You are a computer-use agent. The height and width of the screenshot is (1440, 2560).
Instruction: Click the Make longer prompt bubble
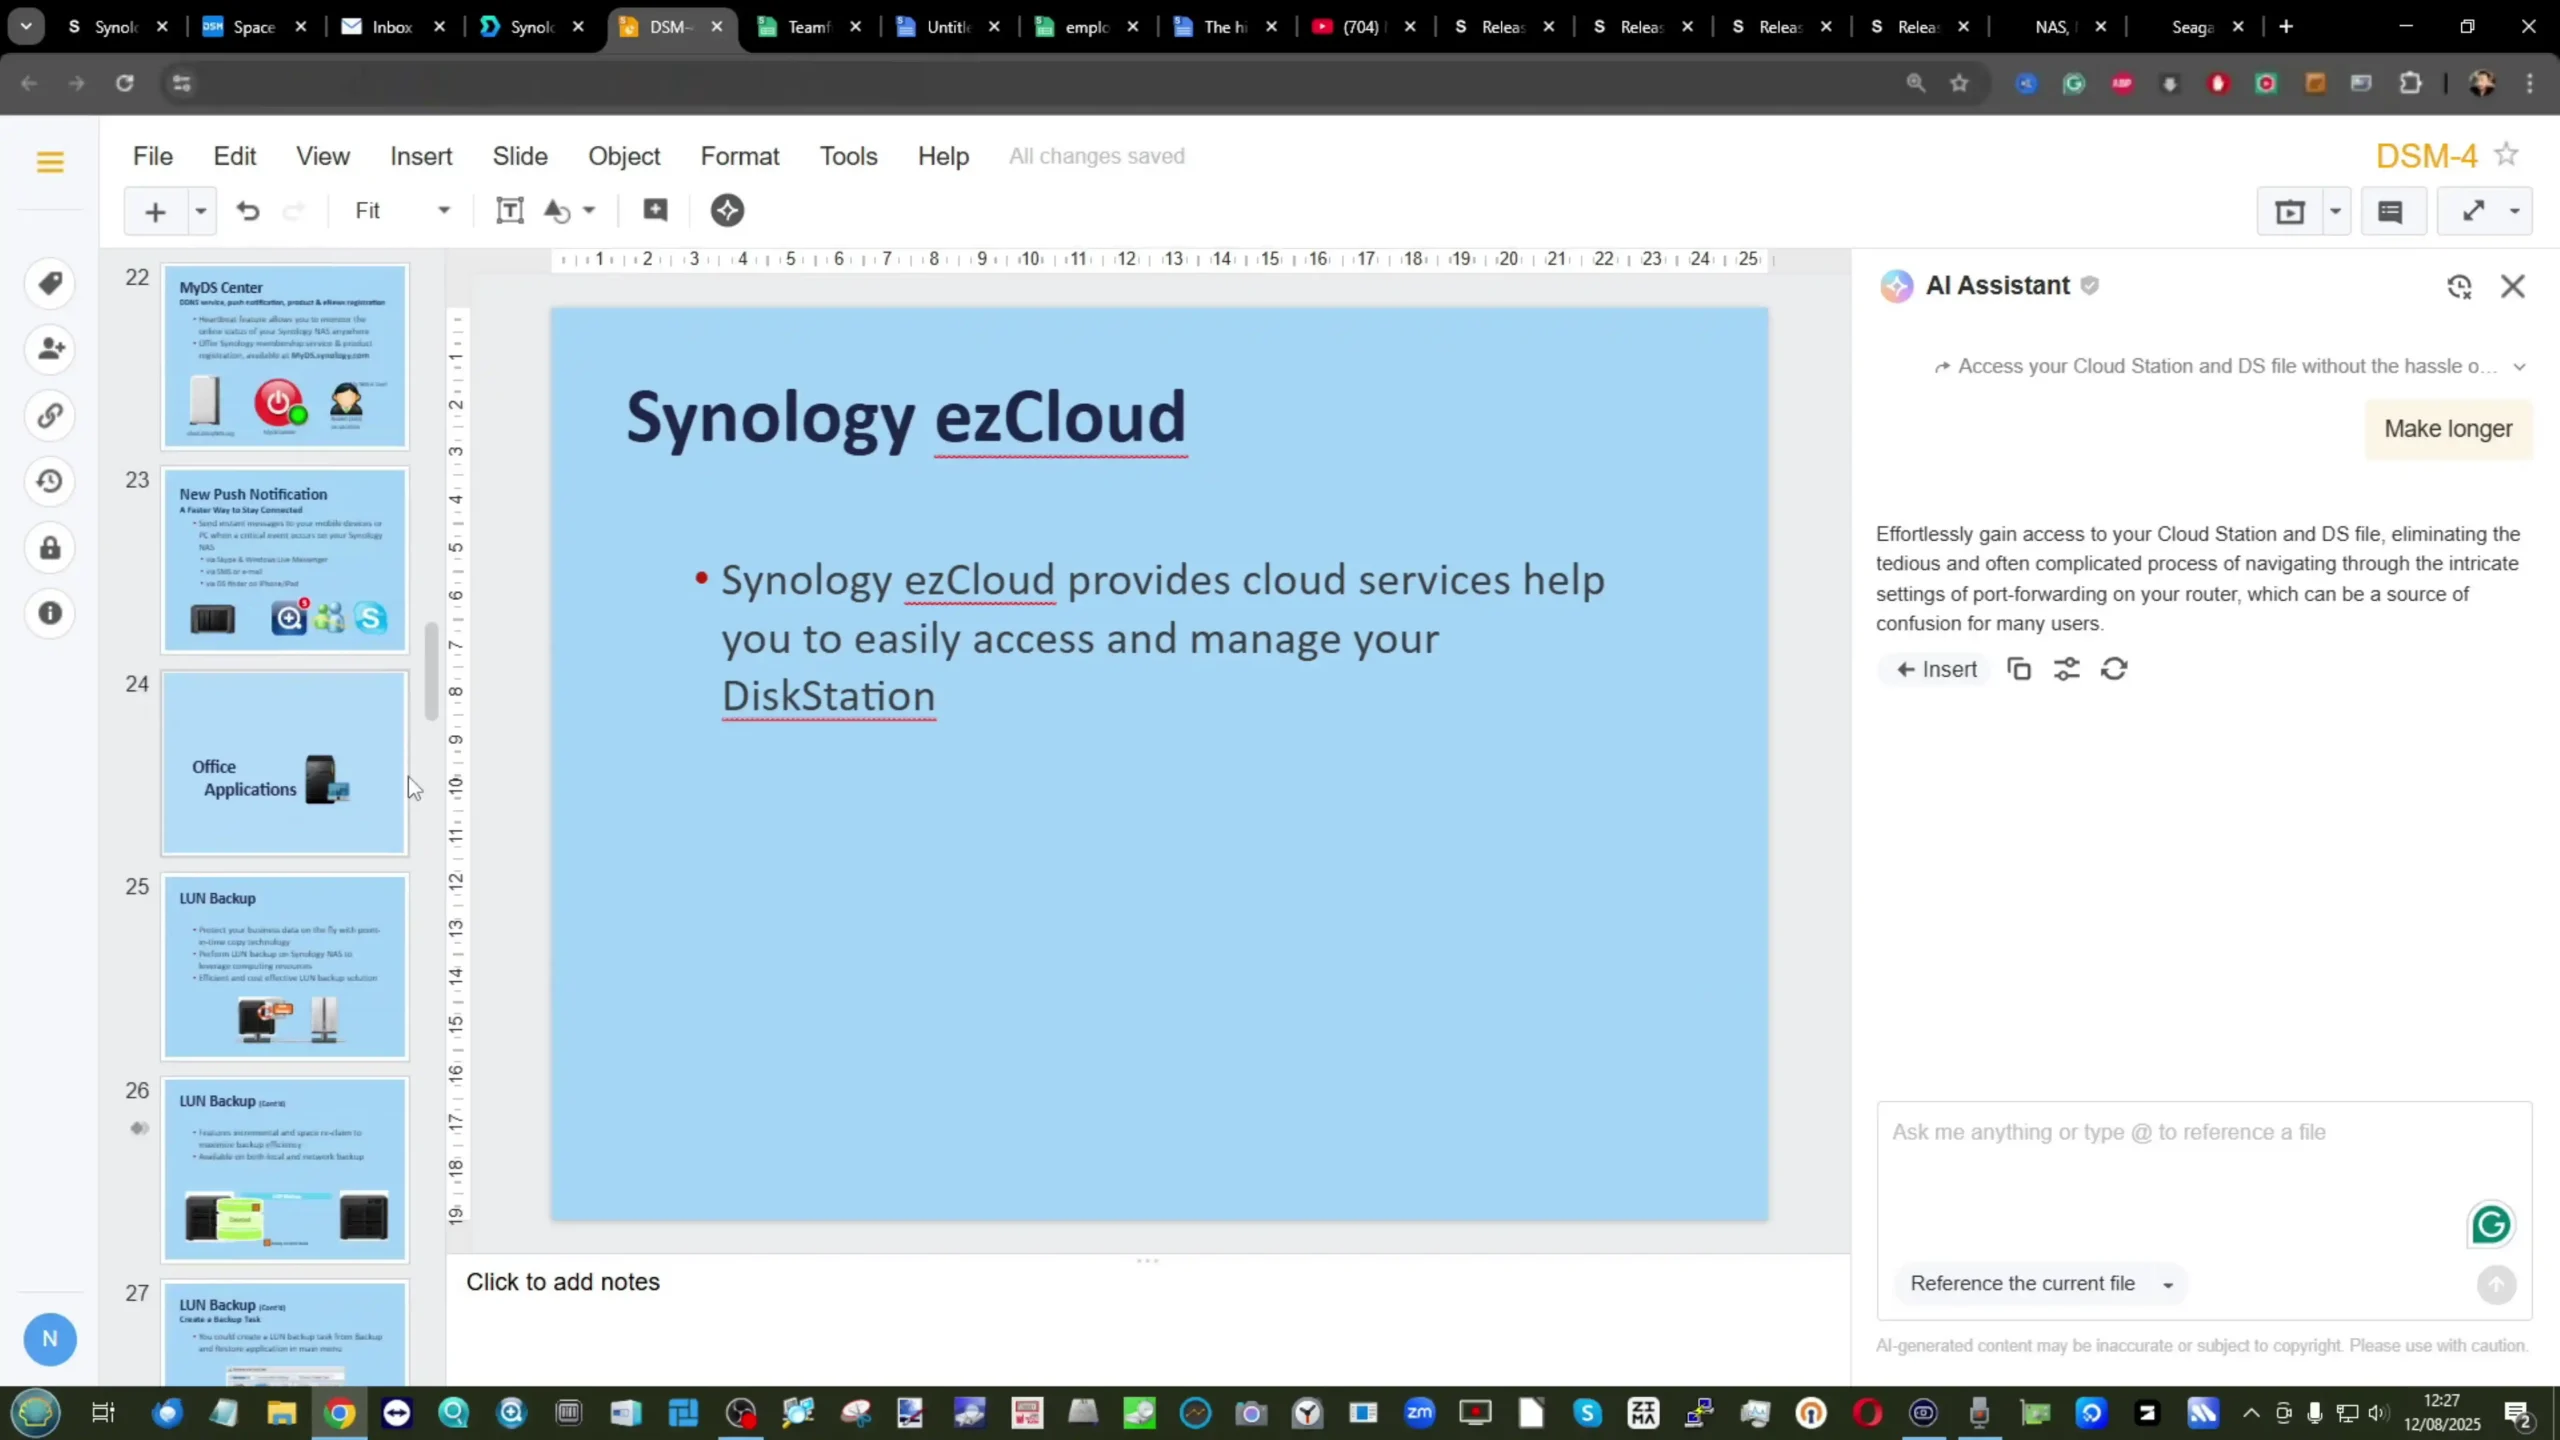[x=2448, y=429]
